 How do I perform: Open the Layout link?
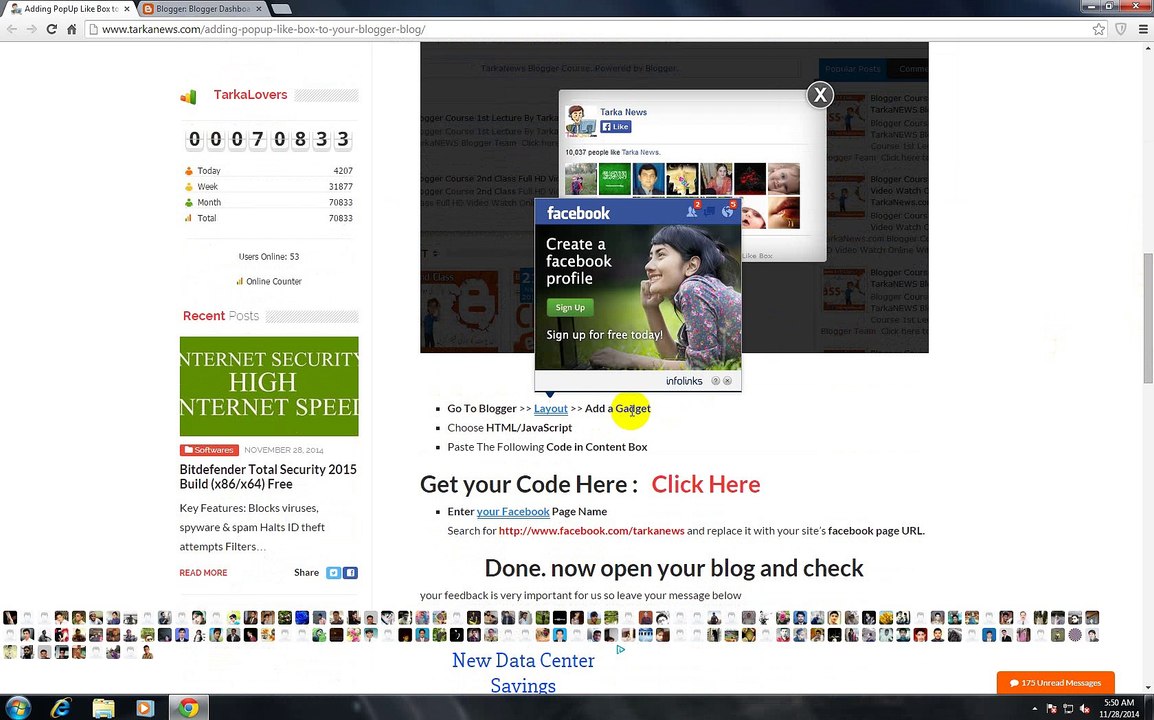[x=551, y=409]
